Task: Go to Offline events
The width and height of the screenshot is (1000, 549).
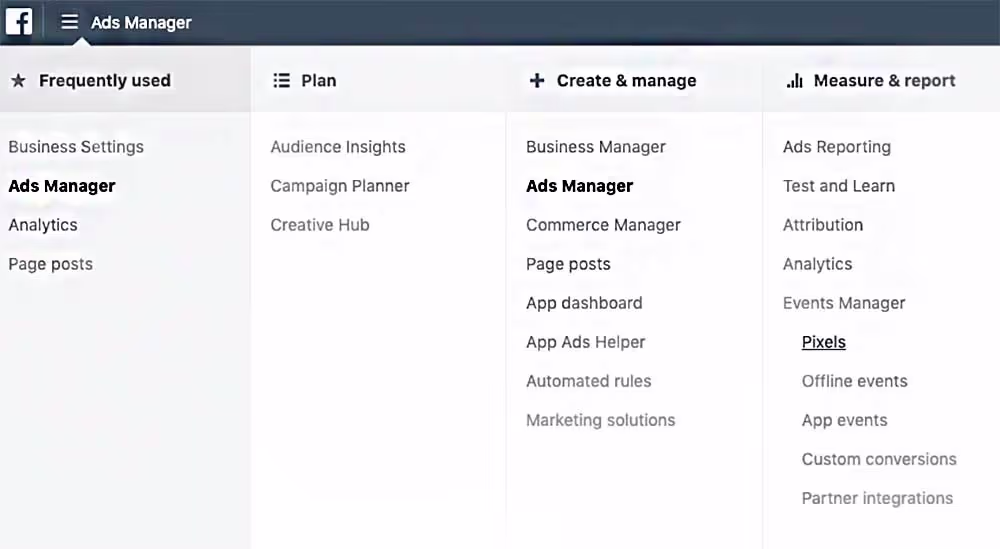Action: coord(855,381)
